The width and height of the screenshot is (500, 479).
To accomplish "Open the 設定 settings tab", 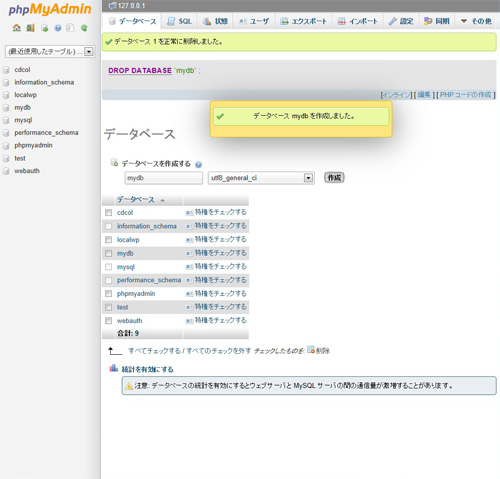I will pos(401,21).
